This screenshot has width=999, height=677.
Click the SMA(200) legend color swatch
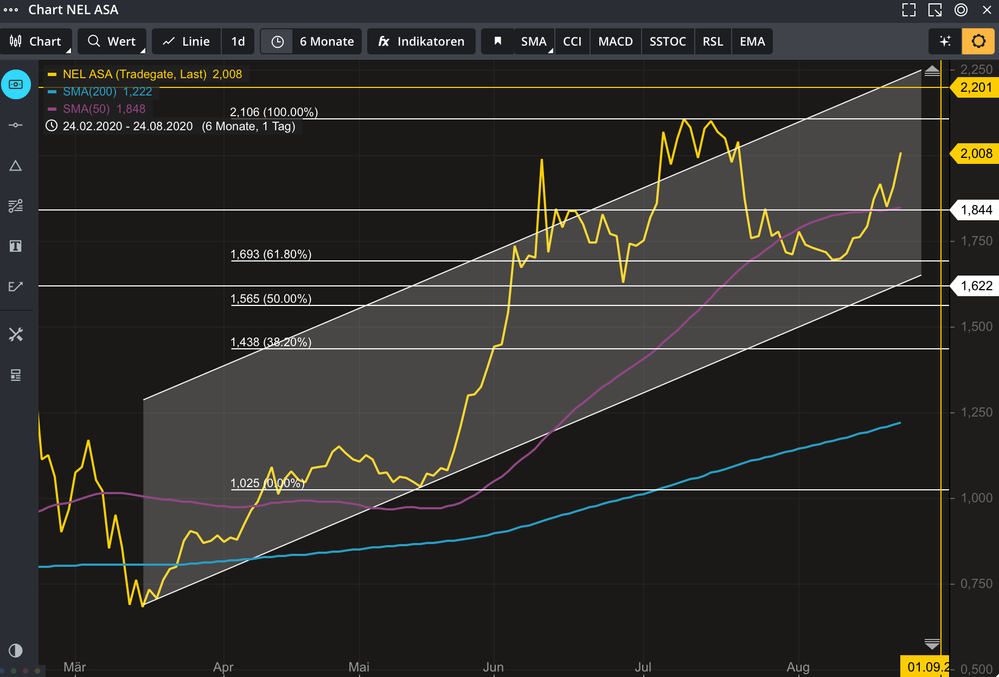pyautogui.click(x=52, y=91)
